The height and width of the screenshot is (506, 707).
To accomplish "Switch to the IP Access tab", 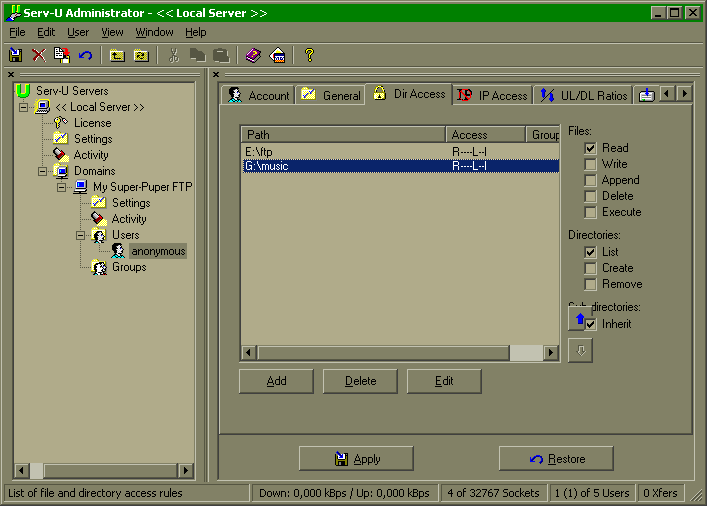I will click(492, 95).
